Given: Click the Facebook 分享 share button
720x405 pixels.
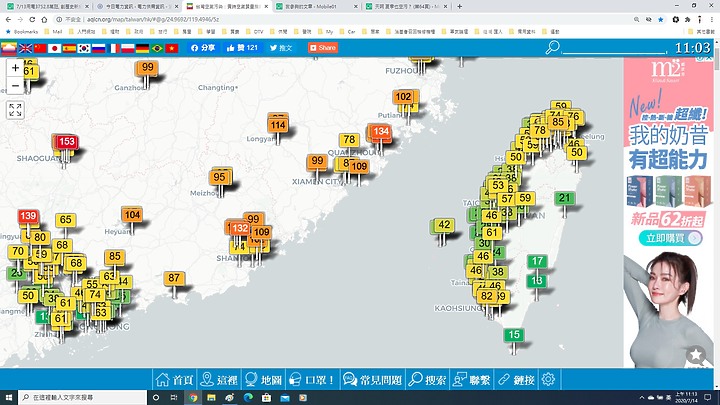Looking at the screenshot, I should point(202,47).
